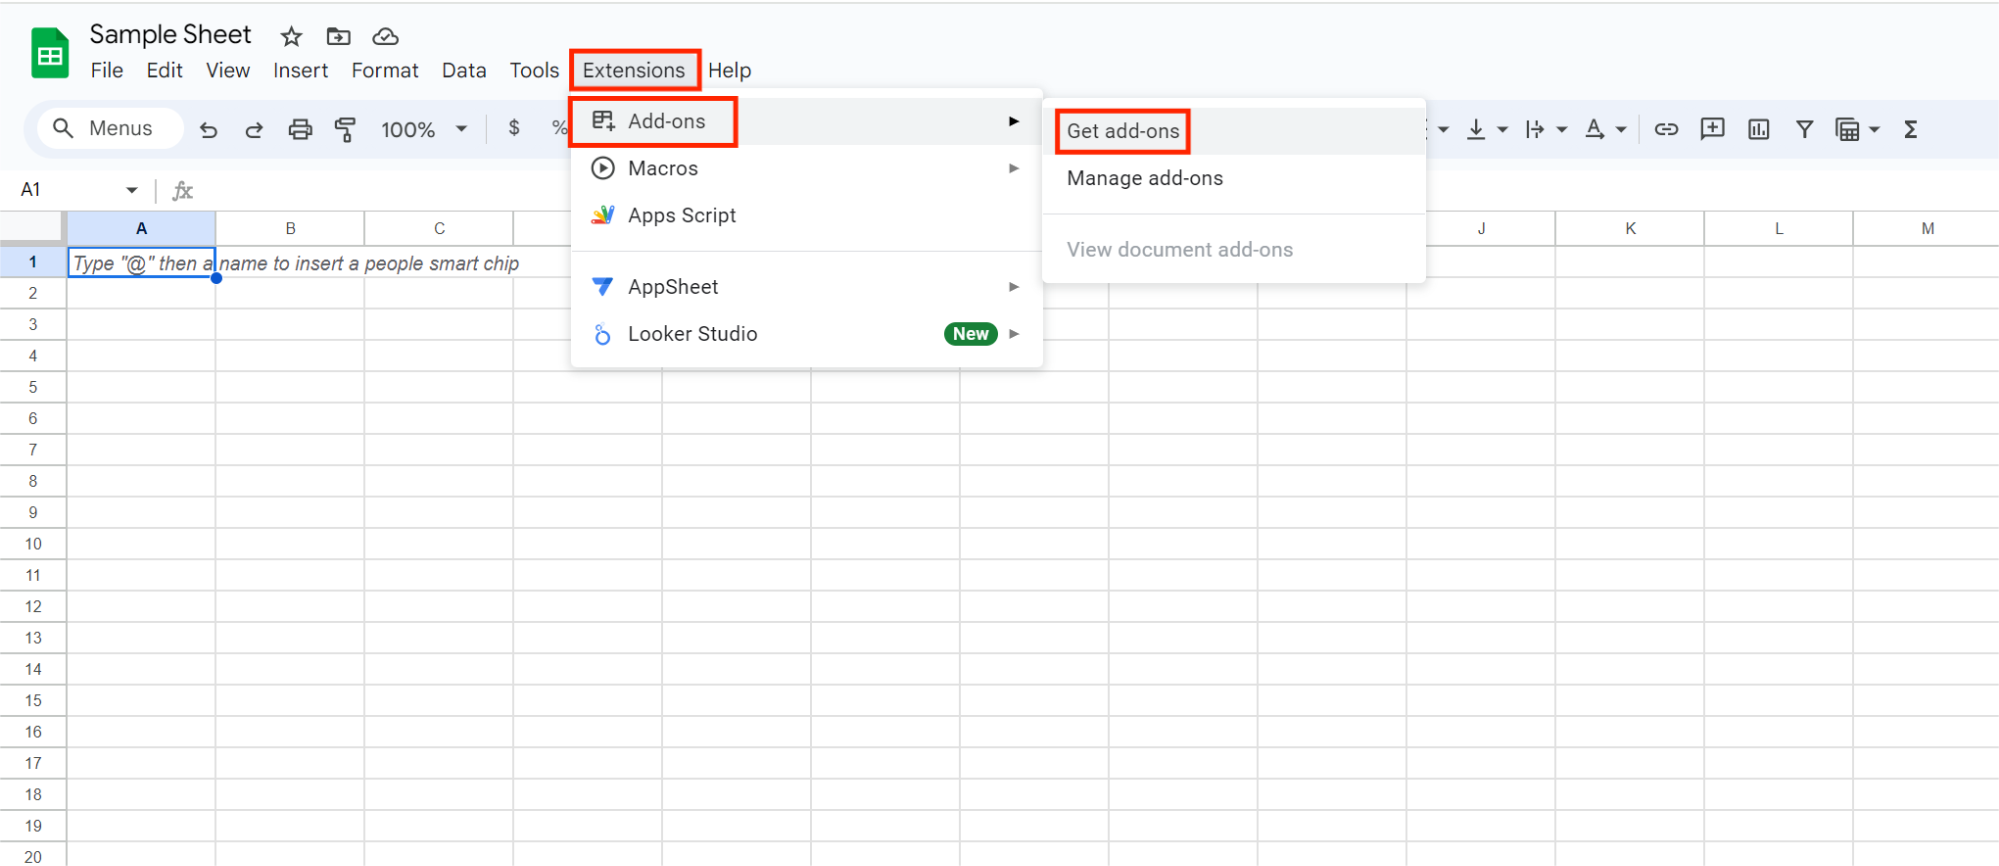Open the Help menu

point(730,70)
